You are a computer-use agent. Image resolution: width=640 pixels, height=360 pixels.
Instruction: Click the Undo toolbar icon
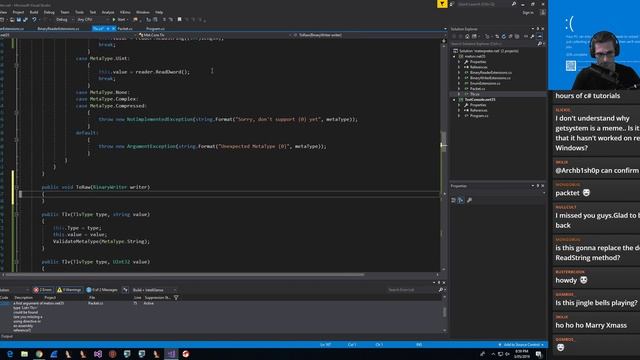(x=34, y=20)
